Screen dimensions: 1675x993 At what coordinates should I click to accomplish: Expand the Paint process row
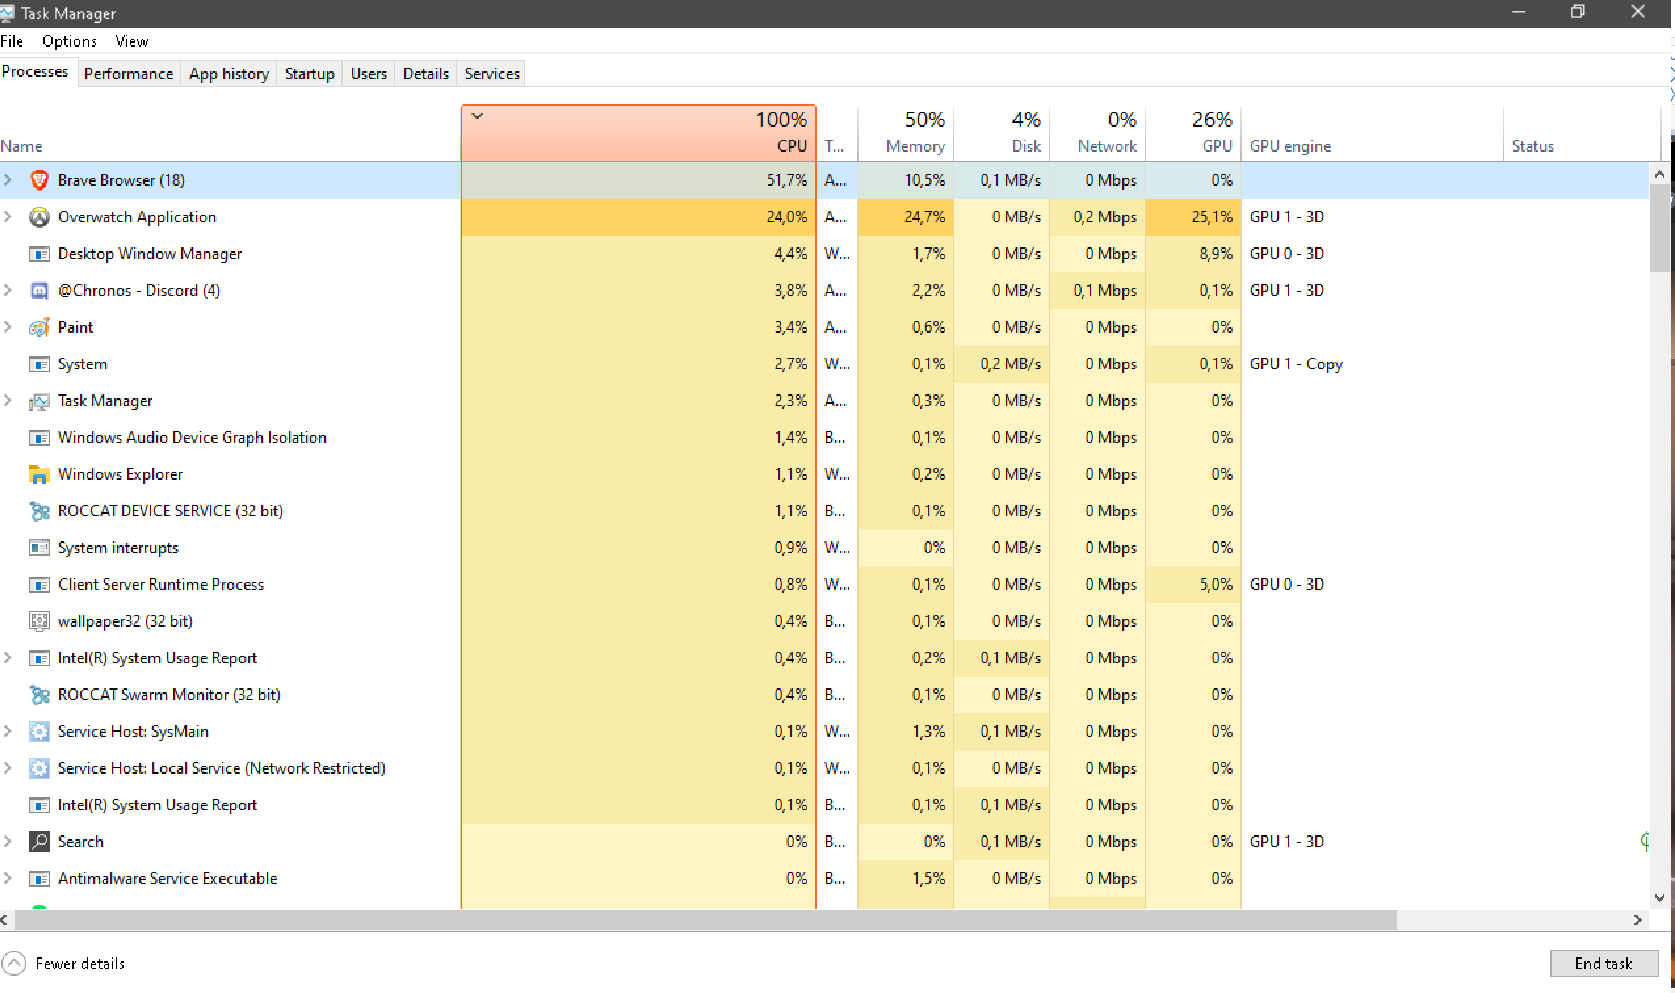click(8, 327)
